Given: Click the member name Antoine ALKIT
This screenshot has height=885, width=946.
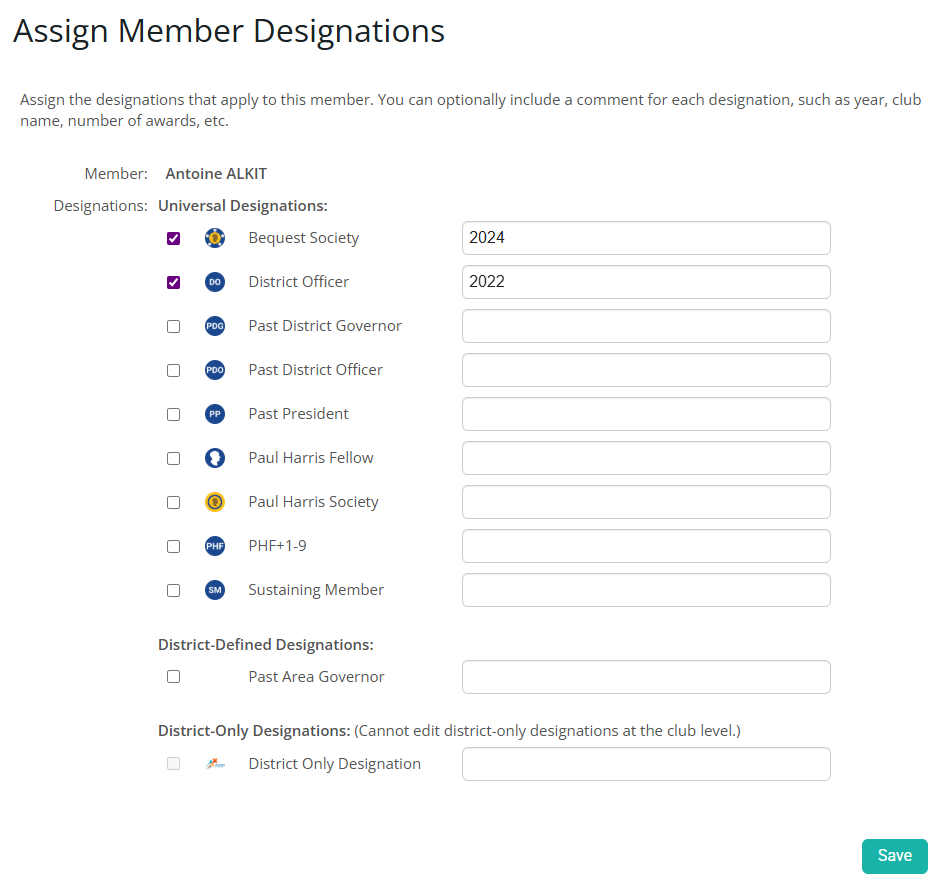Looking at the screenshot, I should 216,174.
